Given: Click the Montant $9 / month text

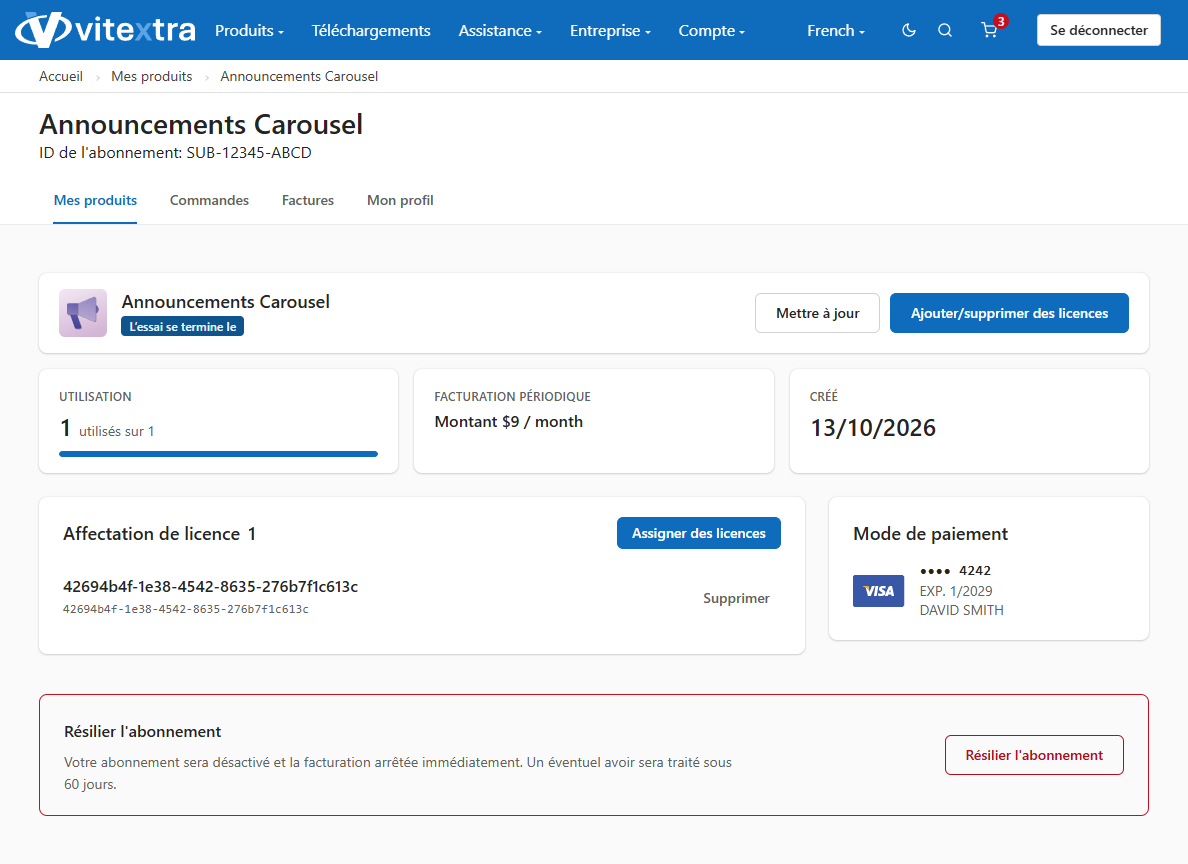Looking at the screenshot, I should pyautogui.click(x=508, y=422).
